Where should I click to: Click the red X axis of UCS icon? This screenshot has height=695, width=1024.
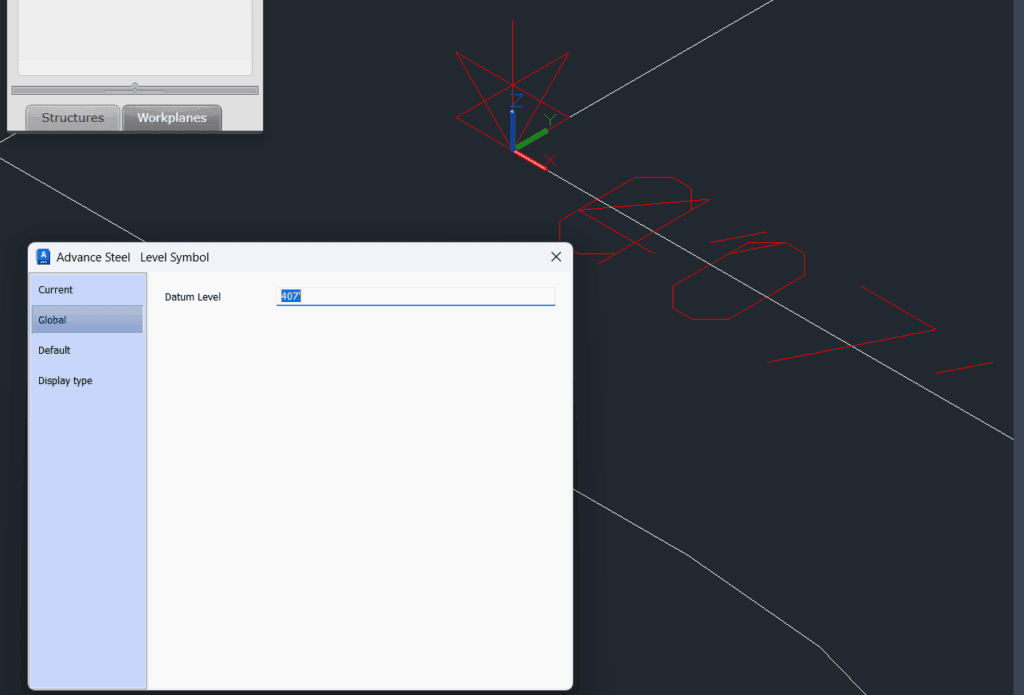tap(530, 160)
